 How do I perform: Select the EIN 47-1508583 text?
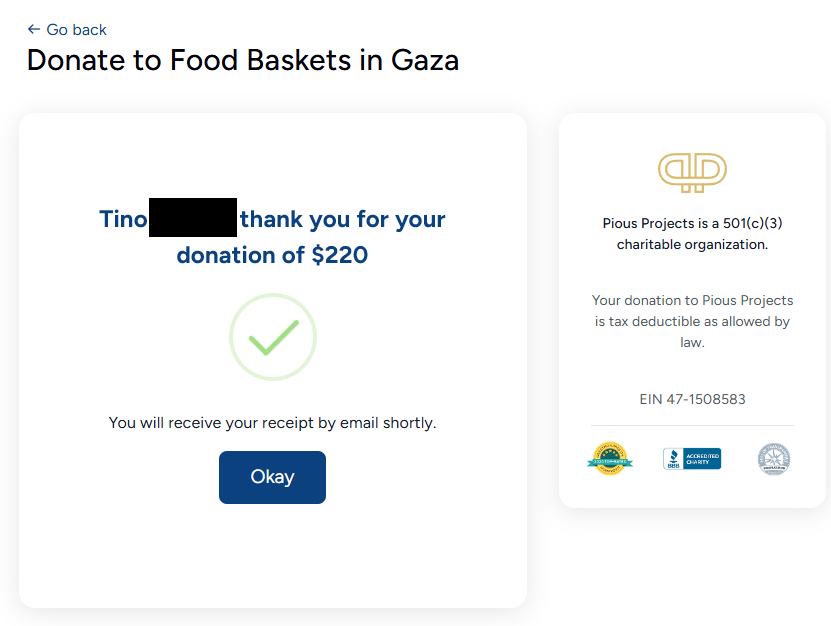tap(692, 399)
